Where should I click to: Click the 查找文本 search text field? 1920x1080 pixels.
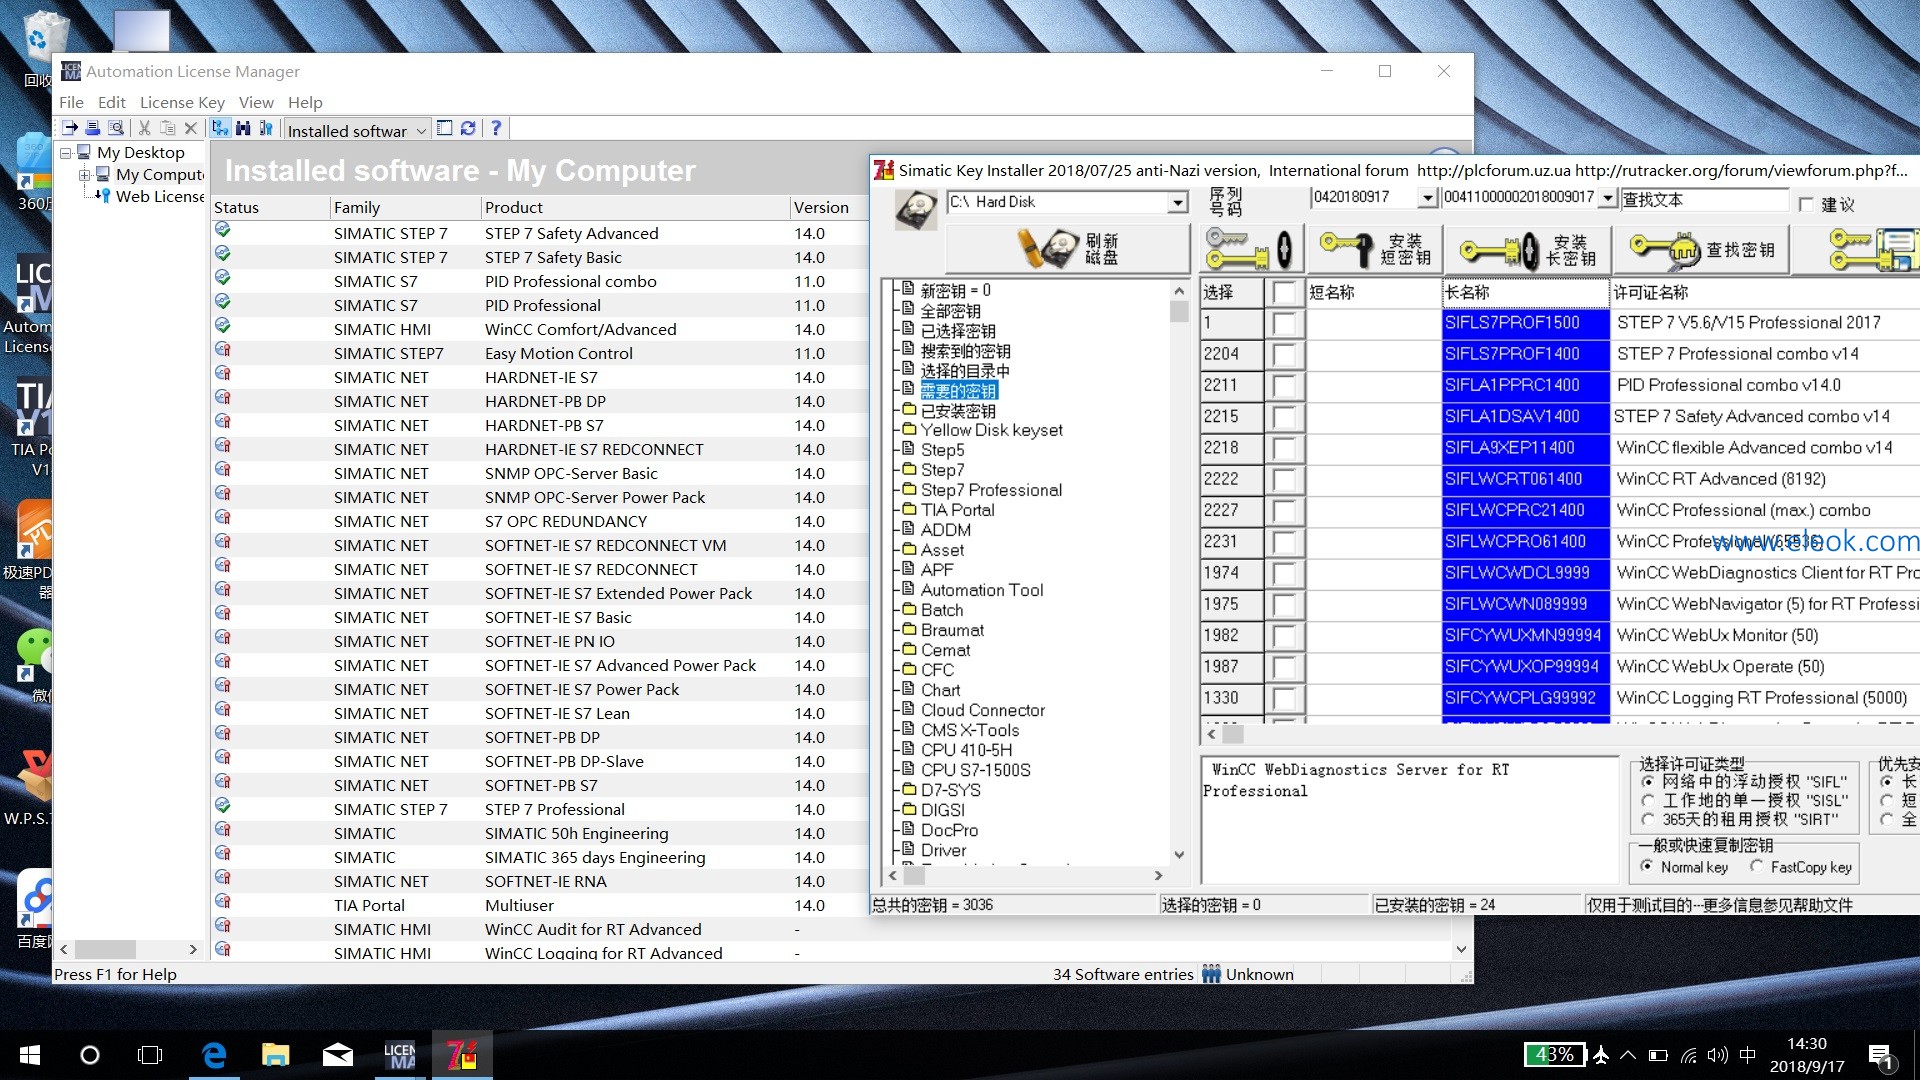pyautogui.click(x=1704, y=199)
